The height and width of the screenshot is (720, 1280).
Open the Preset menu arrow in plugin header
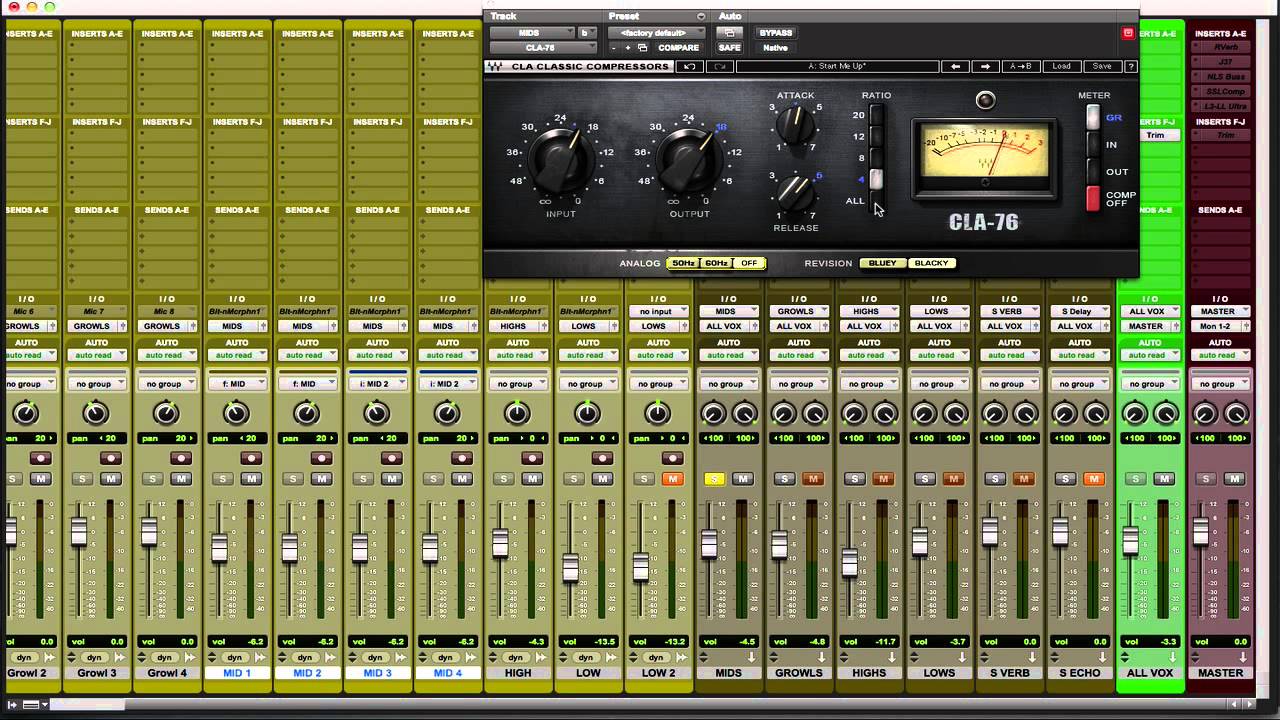tap(700, 16)
